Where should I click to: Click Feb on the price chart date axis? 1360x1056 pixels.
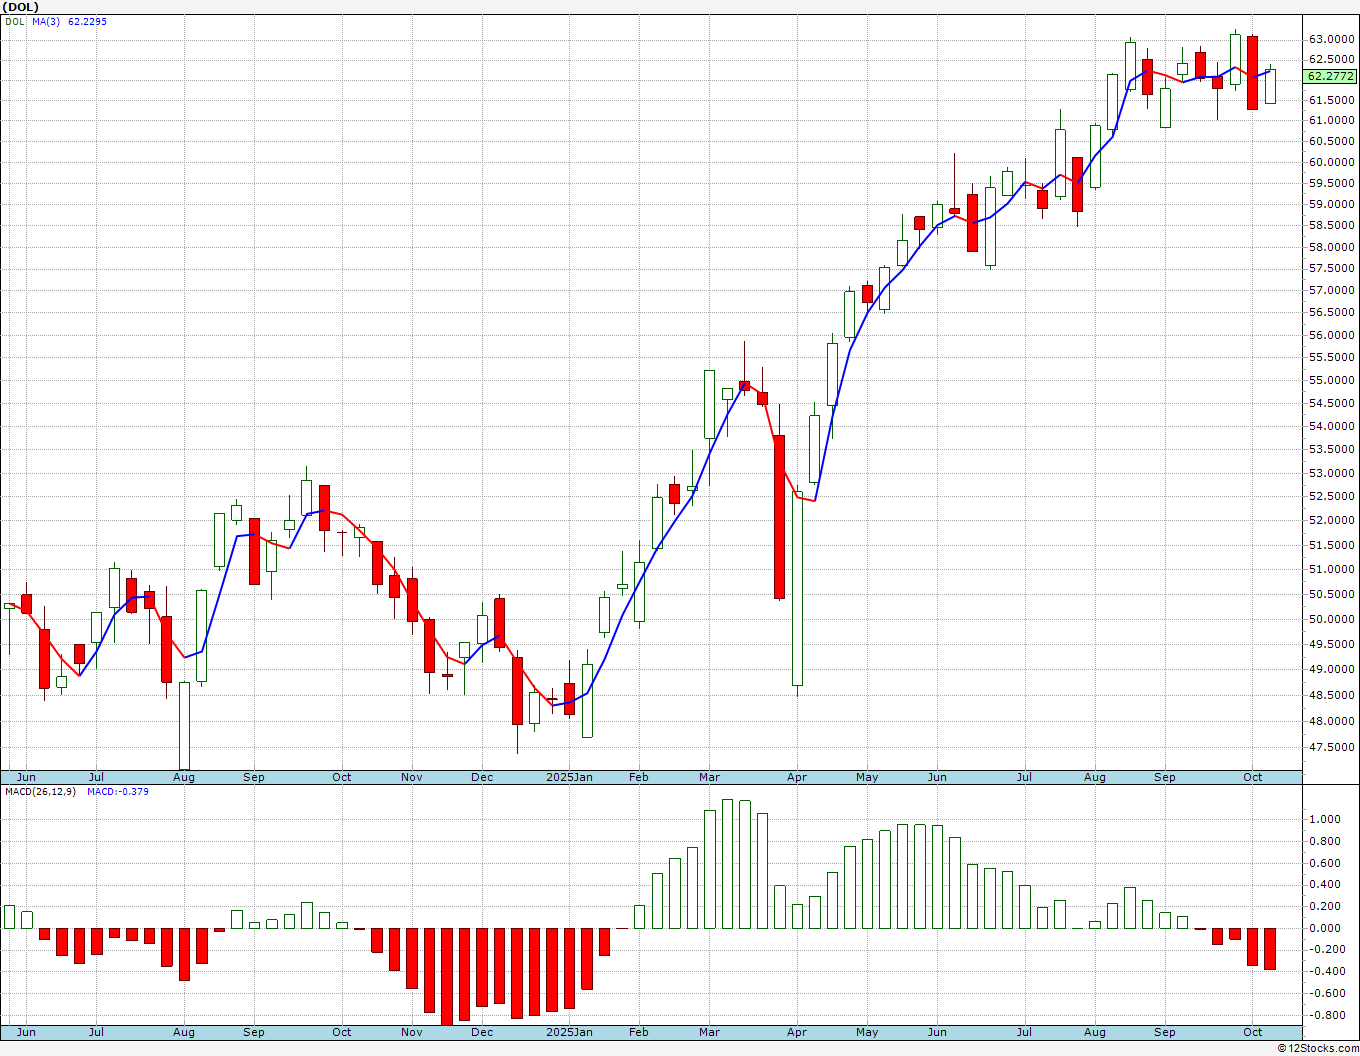coord(638,777)
